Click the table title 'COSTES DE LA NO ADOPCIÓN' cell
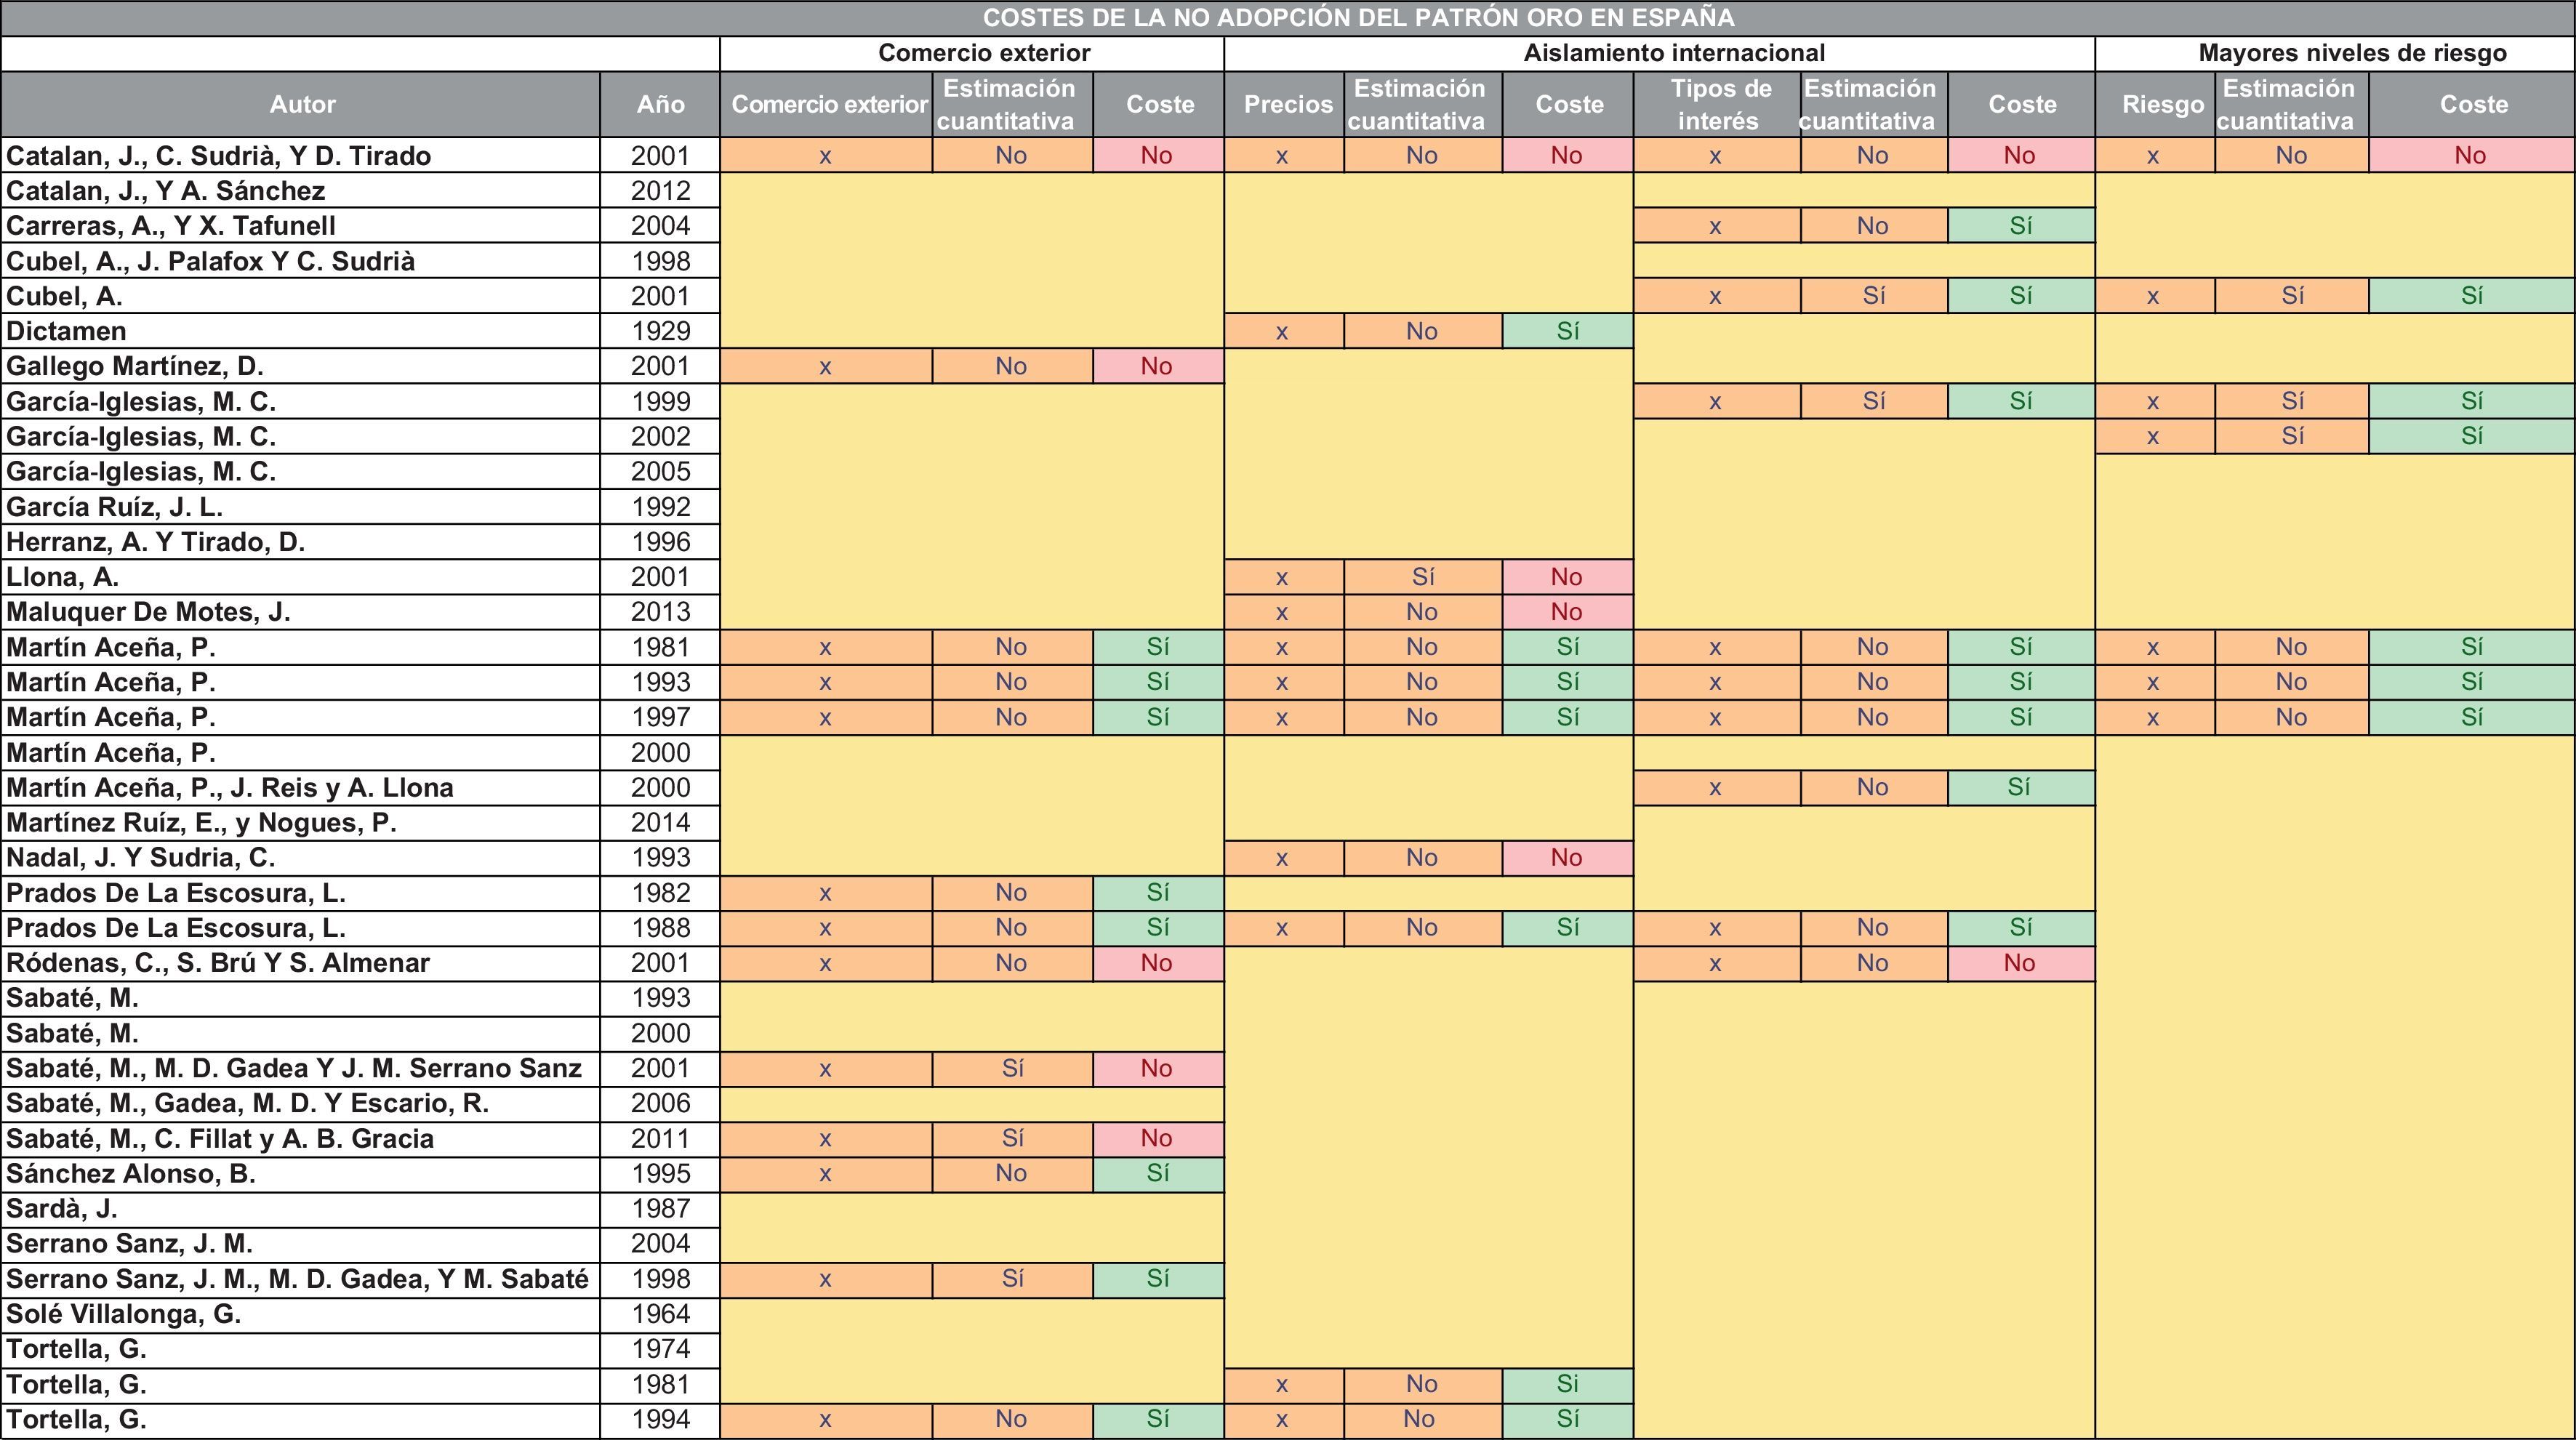 tap(1288, 18)
